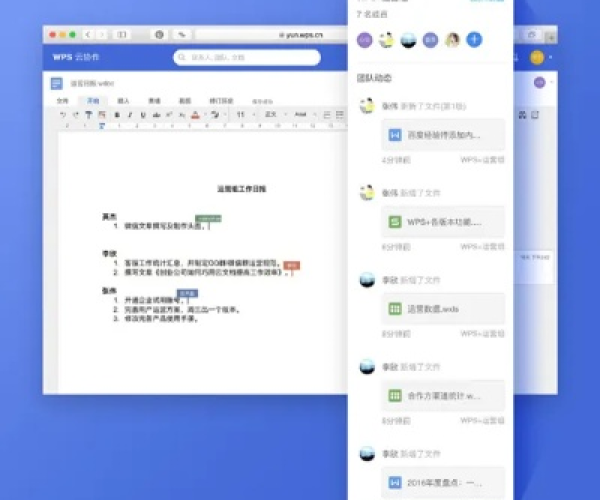Toggle strikethrough formatting
Viewport: 600px width, 500px height.
tap(156, 114)
